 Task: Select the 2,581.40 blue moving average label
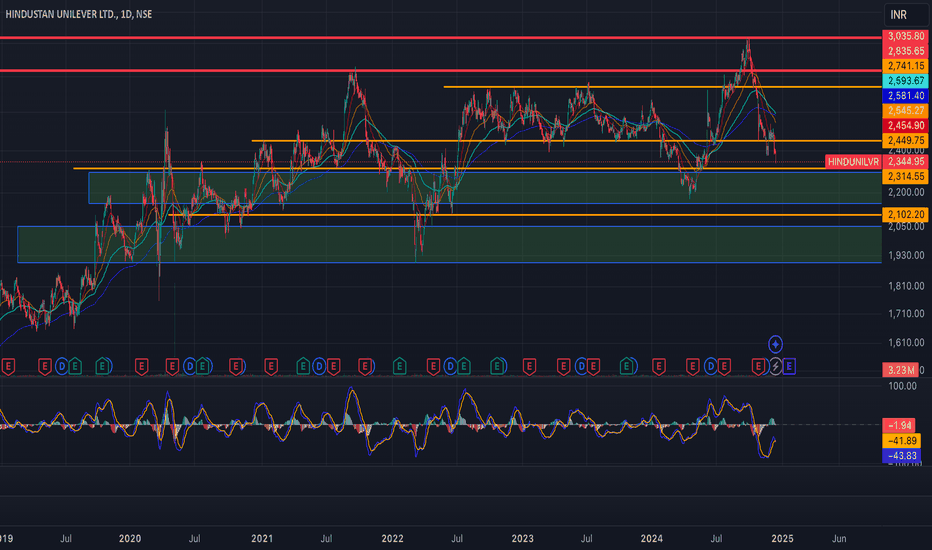[x=906, y=96]
